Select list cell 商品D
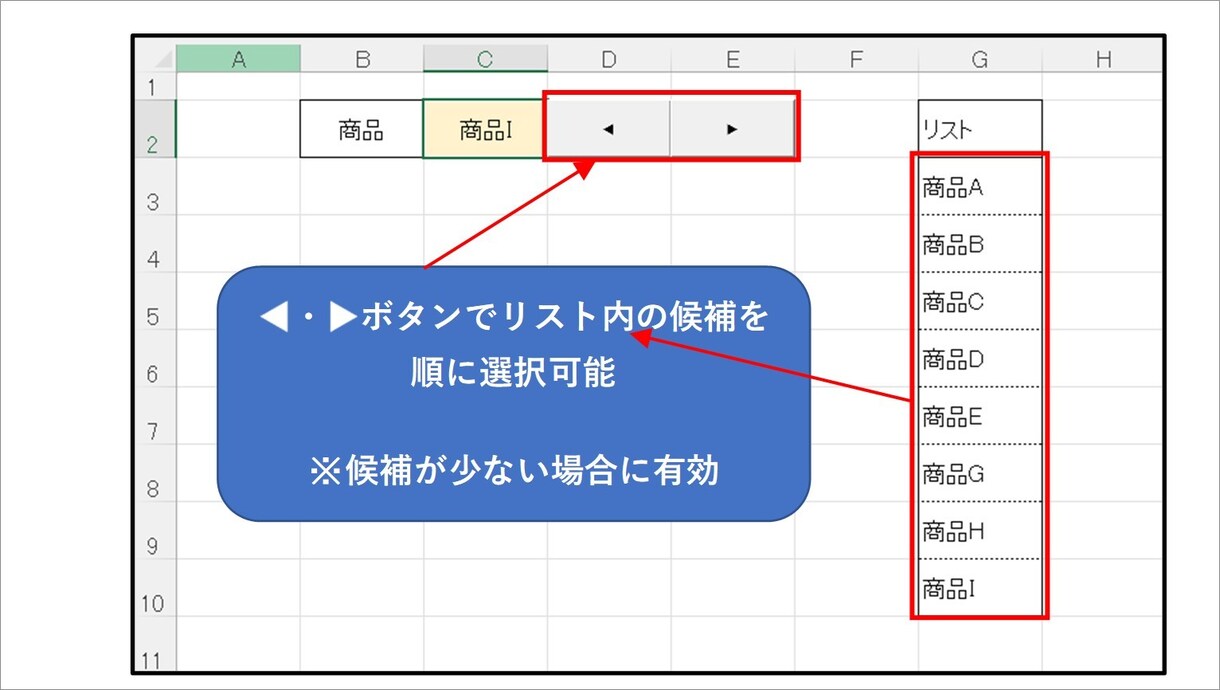 pyautogui.click(x=980, y=358)
